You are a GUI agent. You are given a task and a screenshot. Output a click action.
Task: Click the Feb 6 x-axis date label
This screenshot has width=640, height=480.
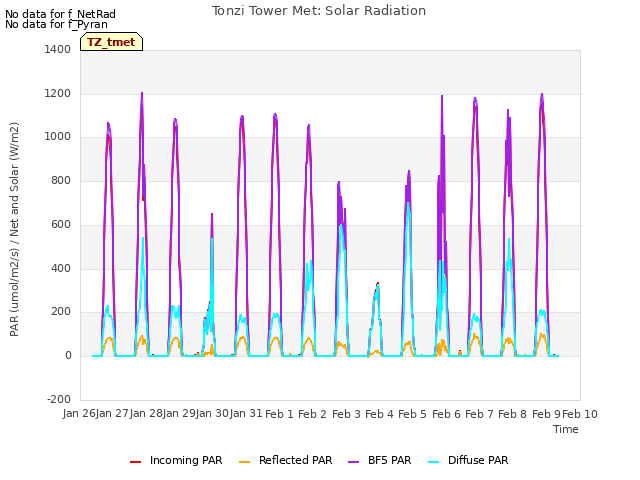[x=446, y=414]
